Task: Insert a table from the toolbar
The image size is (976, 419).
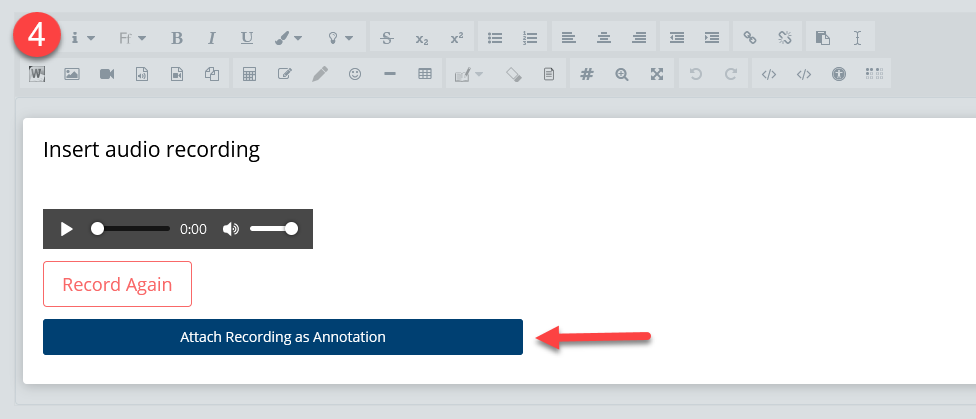Action: click(x=424, y=74)
